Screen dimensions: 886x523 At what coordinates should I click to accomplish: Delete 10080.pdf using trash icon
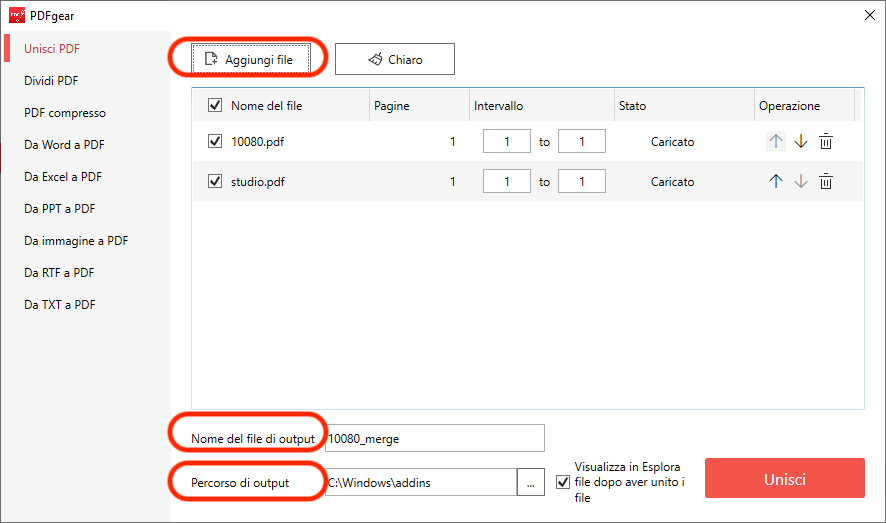pyautogui.click(x=825, y=142)
